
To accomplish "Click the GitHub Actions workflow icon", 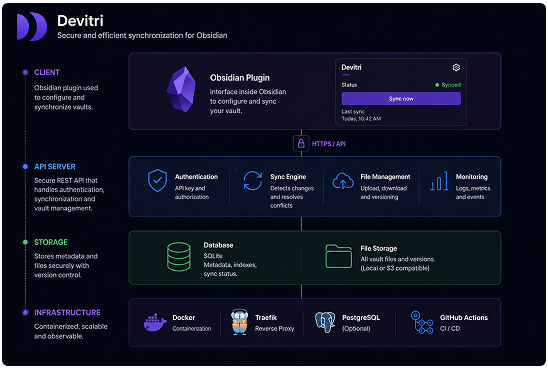I will tap(422, 322).
